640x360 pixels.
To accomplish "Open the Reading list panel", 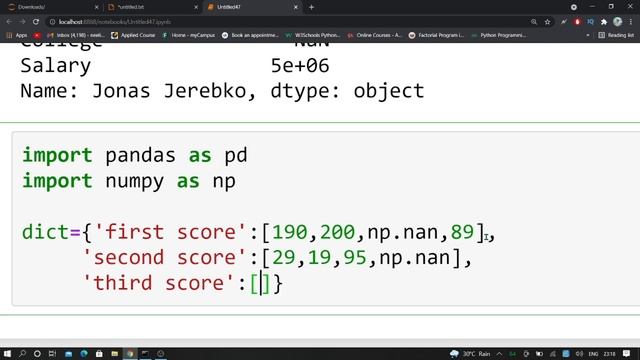I will click(616, 35).
